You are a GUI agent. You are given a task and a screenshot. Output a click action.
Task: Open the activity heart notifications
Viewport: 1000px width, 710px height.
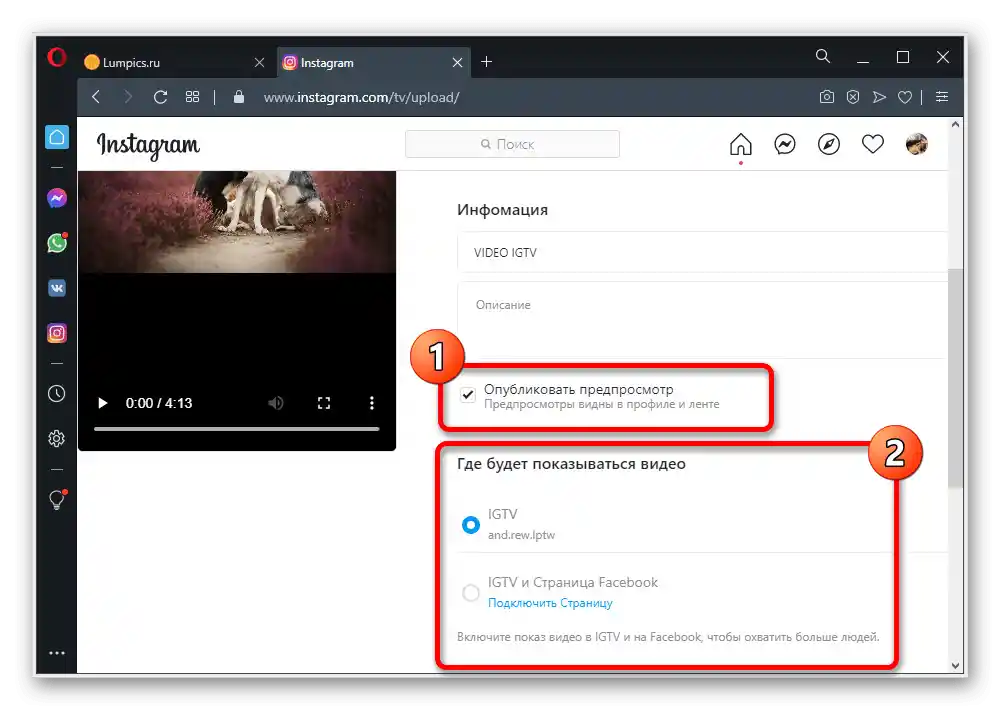872,144
